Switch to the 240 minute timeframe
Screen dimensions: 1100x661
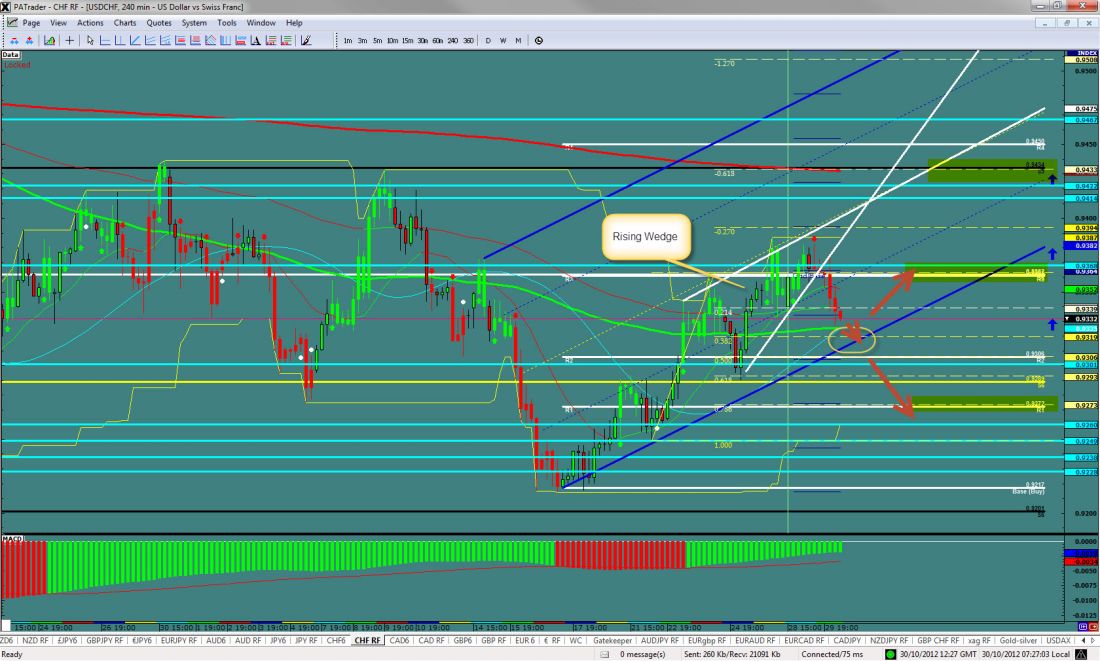455,40
